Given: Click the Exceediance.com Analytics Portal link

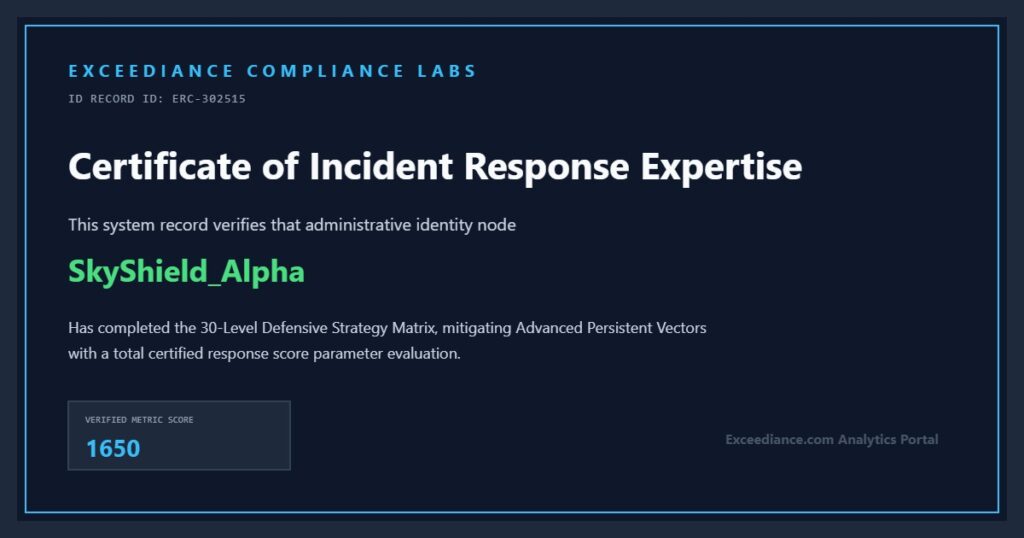Looking at the screenshot, I should tap(831, 439).
